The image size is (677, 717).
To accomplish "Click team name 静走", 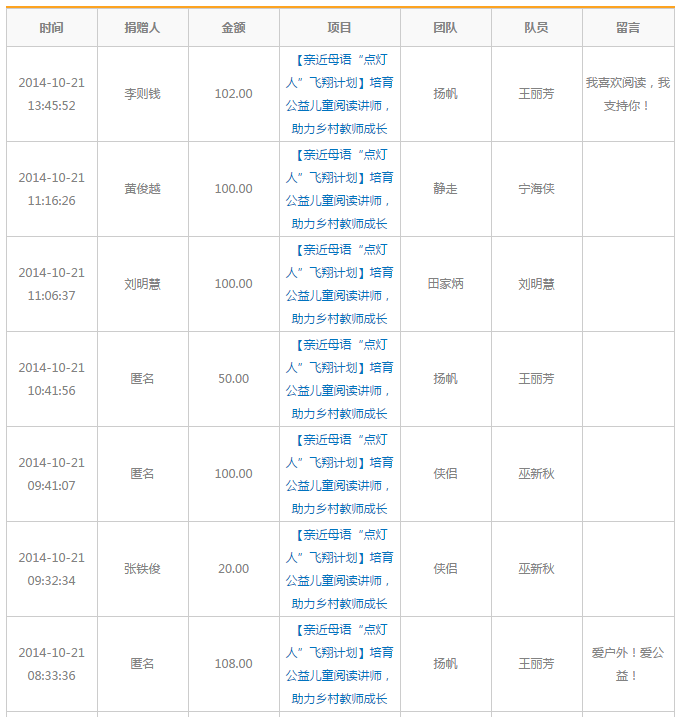I will [x=445, y=189].
